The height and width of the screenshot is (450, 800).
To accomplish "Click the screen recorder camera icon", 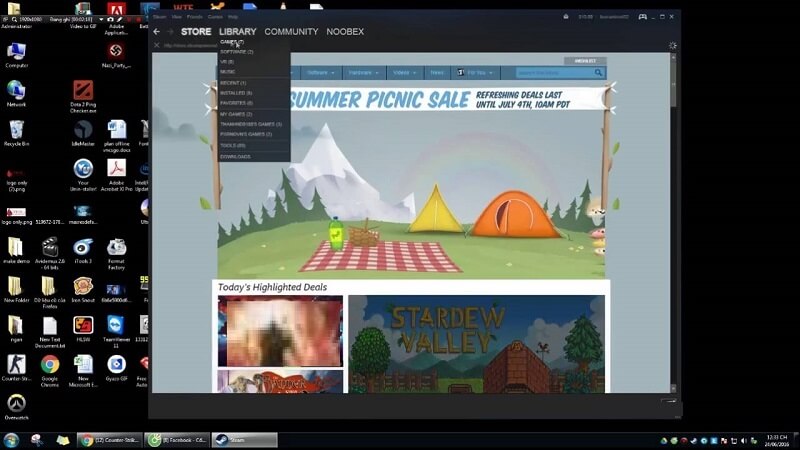I will tap(110, 19).
